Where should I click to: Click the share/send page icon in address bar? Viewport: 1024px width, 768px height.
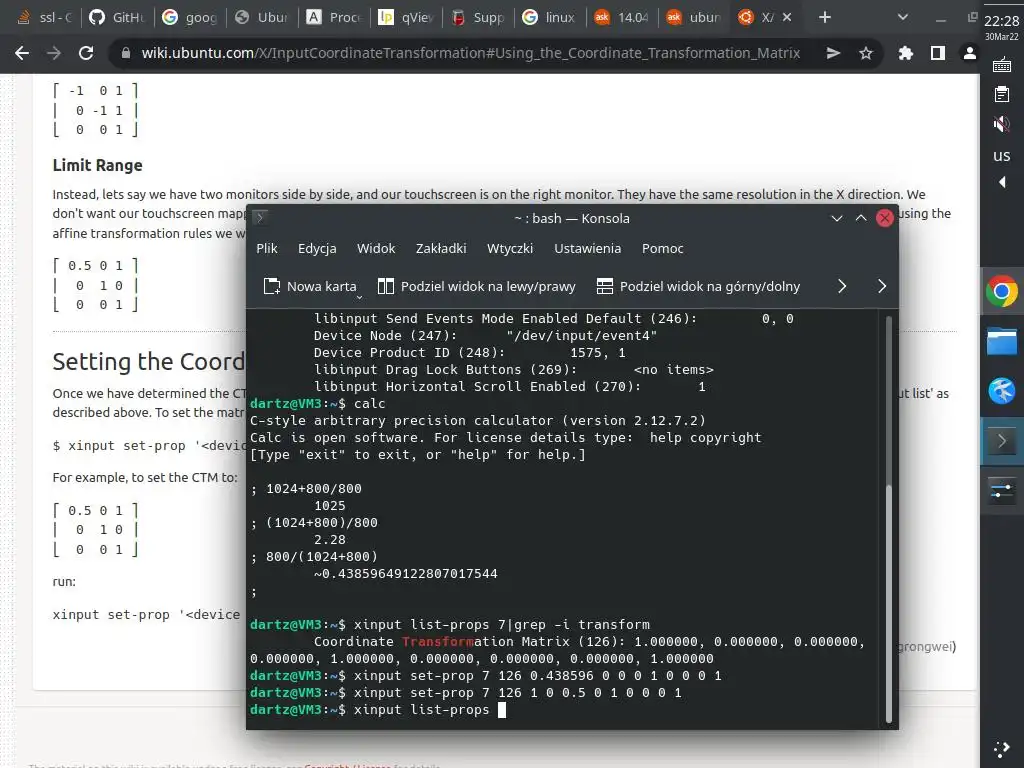click(x=833, y=53)
